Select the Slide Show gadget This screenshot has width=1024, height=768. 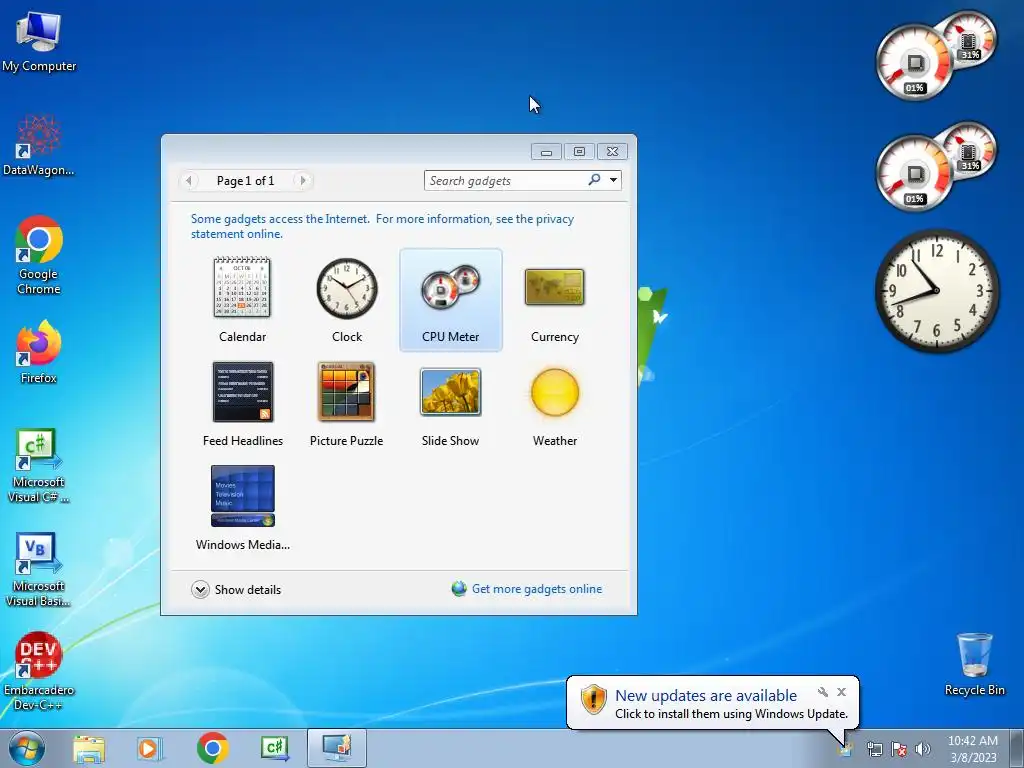click(451, 392)
